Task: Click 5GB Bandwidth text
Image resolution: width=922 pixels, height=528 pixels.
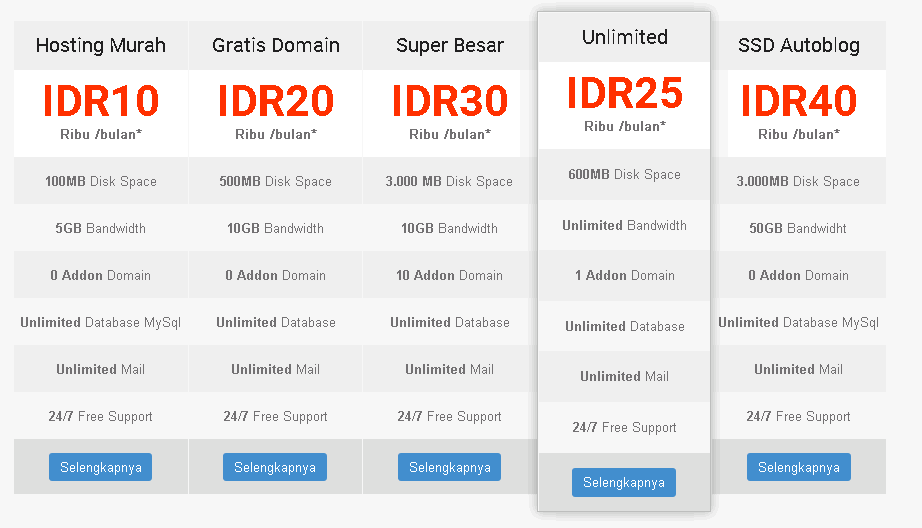Action: click(101, 228)
